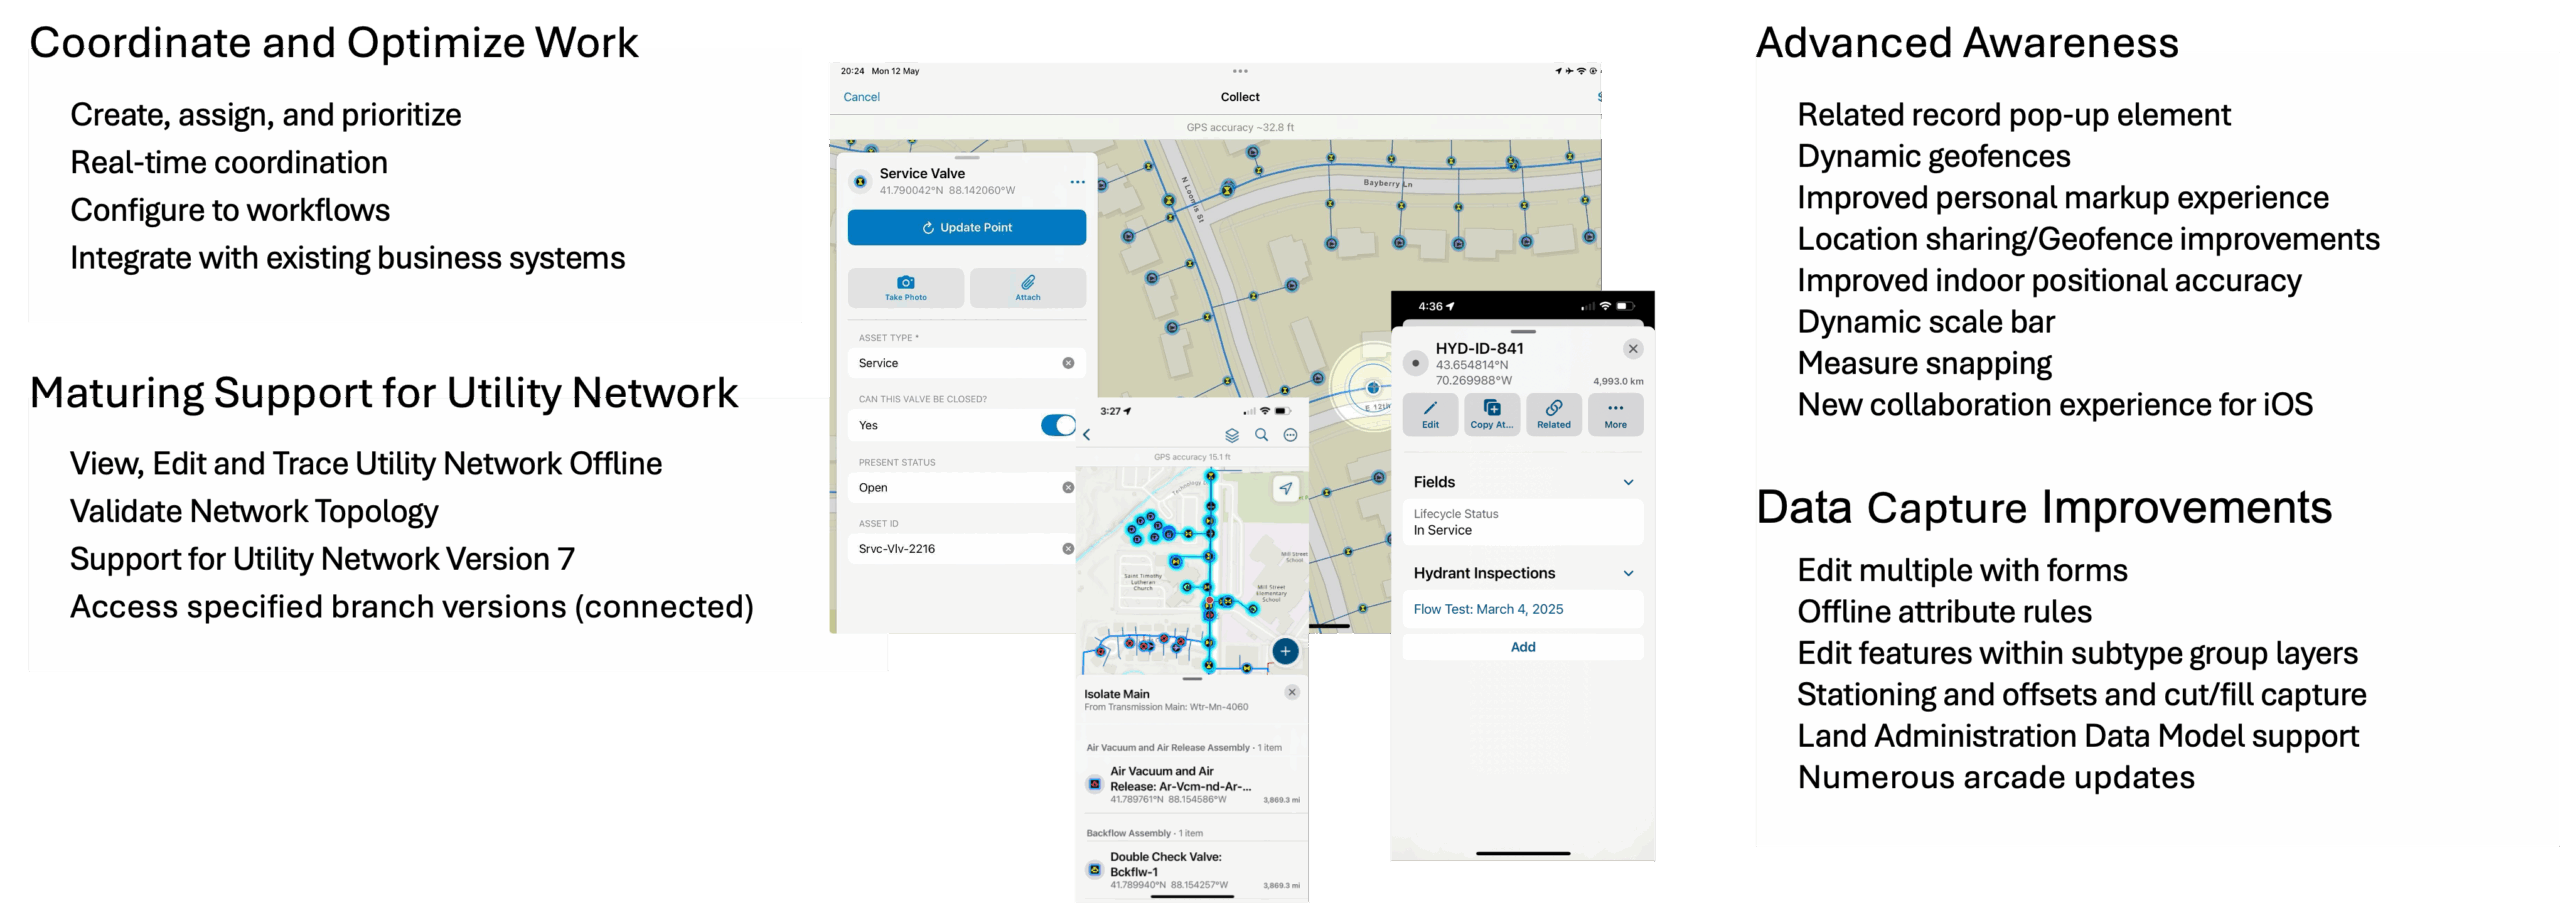The image size is (2560, 903).
Task: Collapse the Fields section
Action: pos(1629,482)
